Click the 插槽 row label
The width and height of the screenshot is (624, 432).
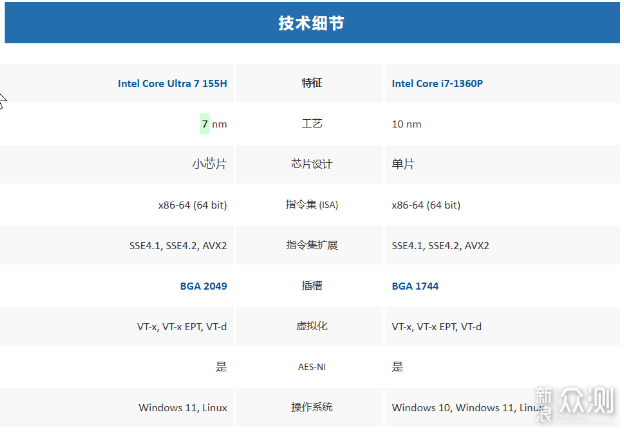[x=312, y=286]
